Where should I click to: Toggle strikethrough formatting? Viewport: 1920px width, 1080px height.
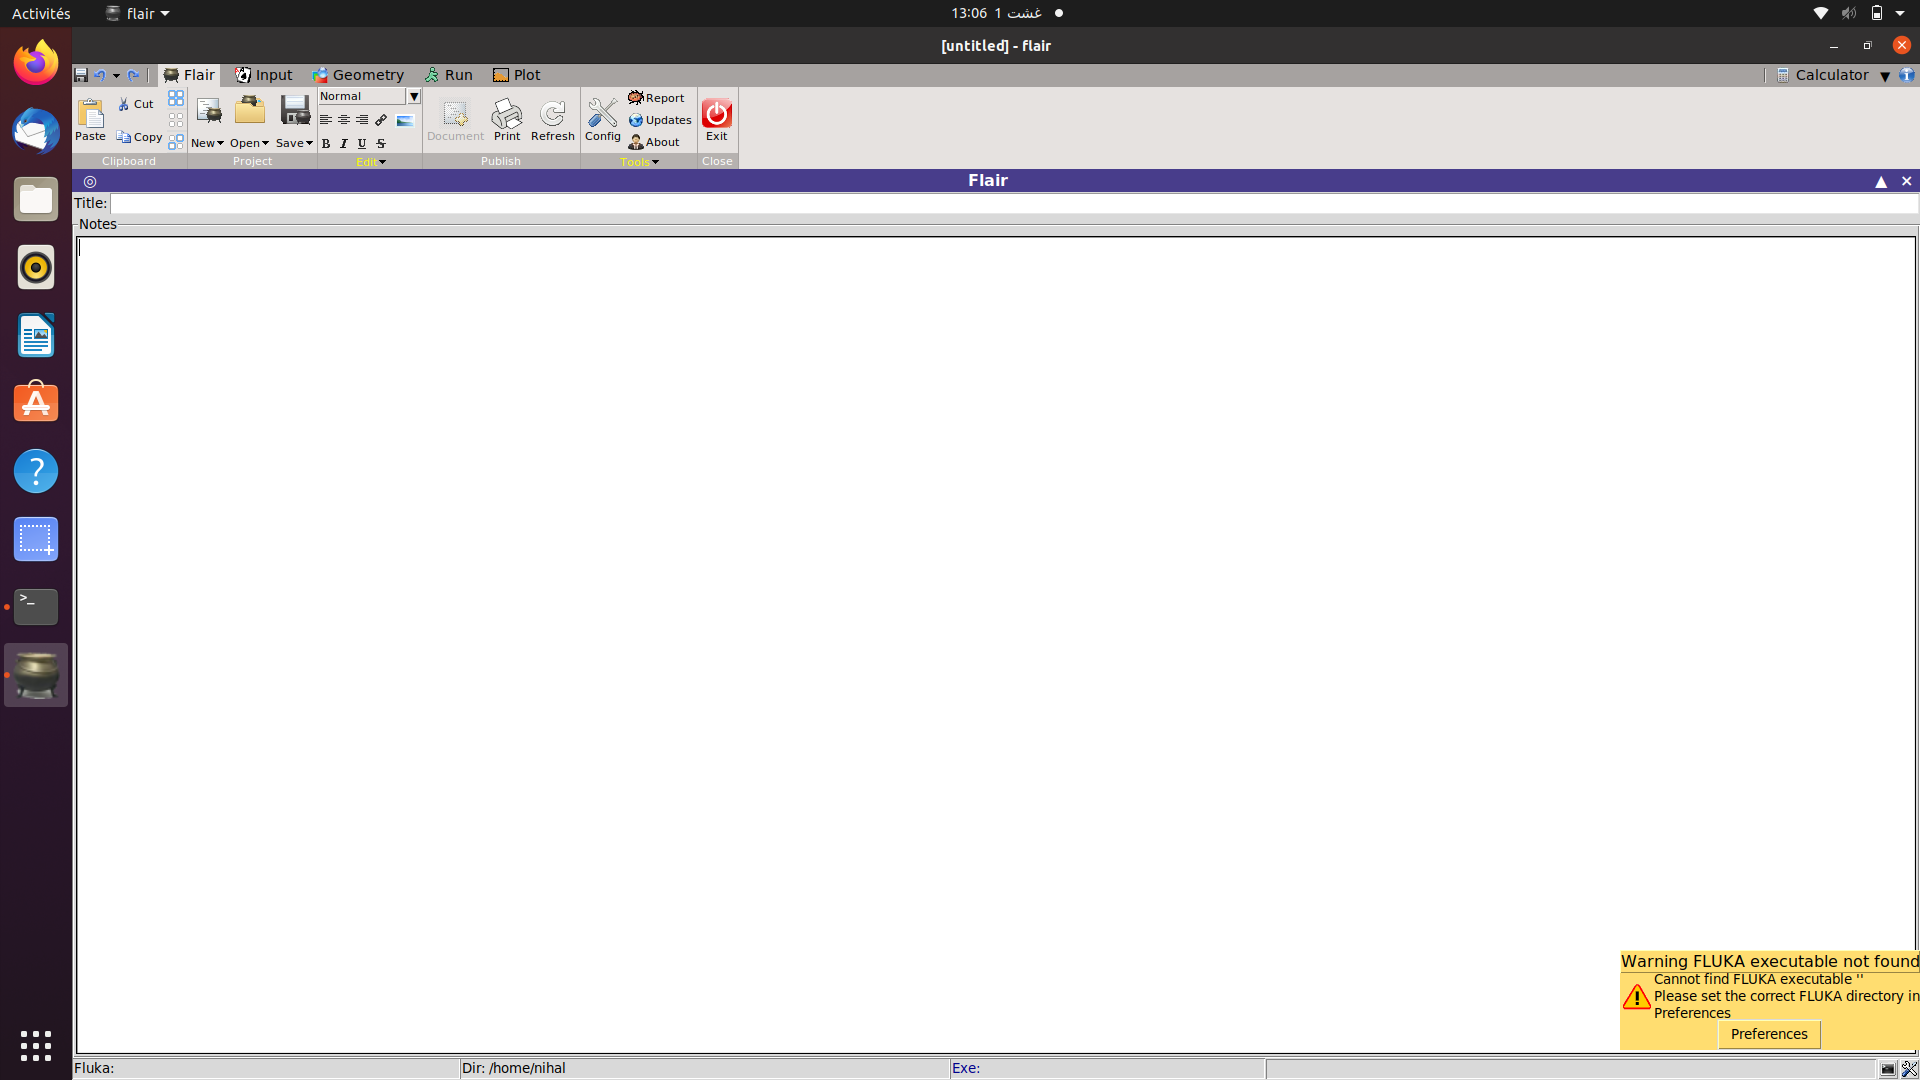381,144
